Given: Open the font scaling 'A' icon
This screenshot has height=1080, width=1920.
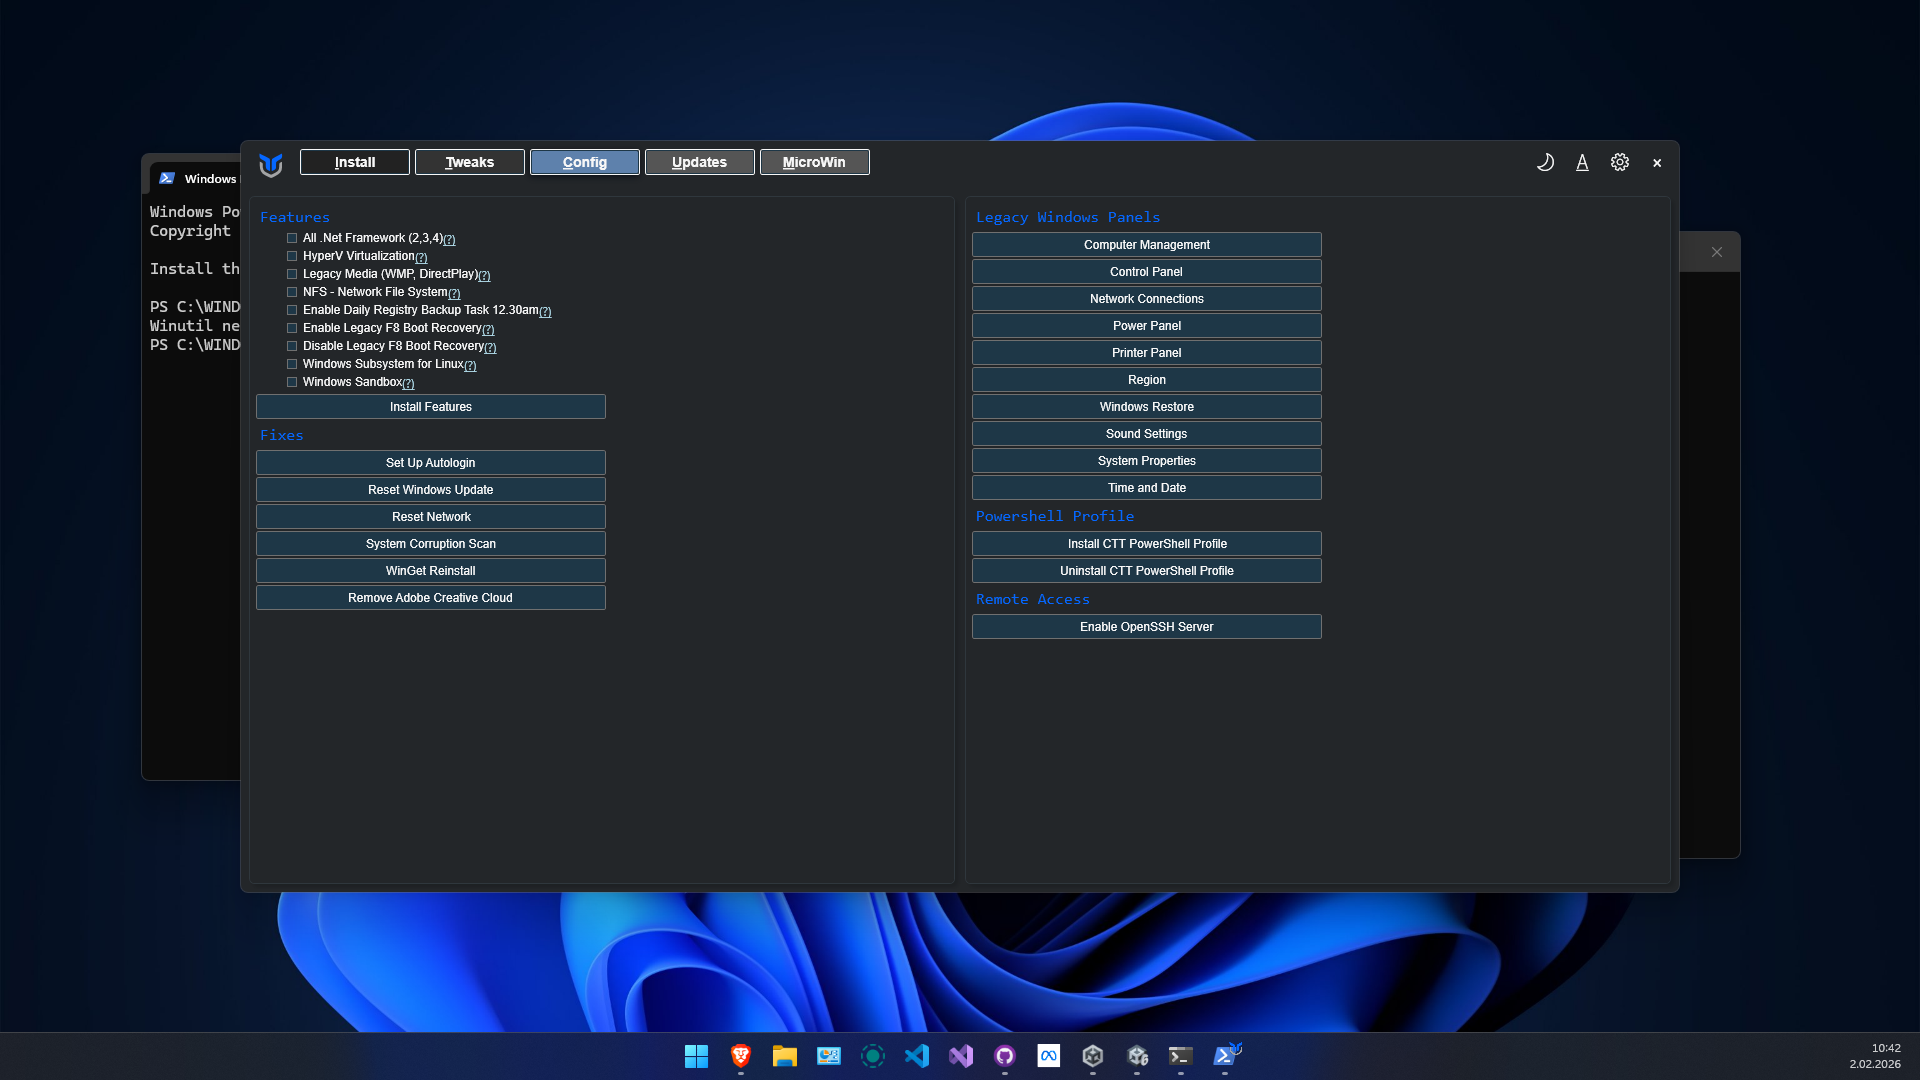Looking at the screenshot, I should click(x=1582, y=162).
